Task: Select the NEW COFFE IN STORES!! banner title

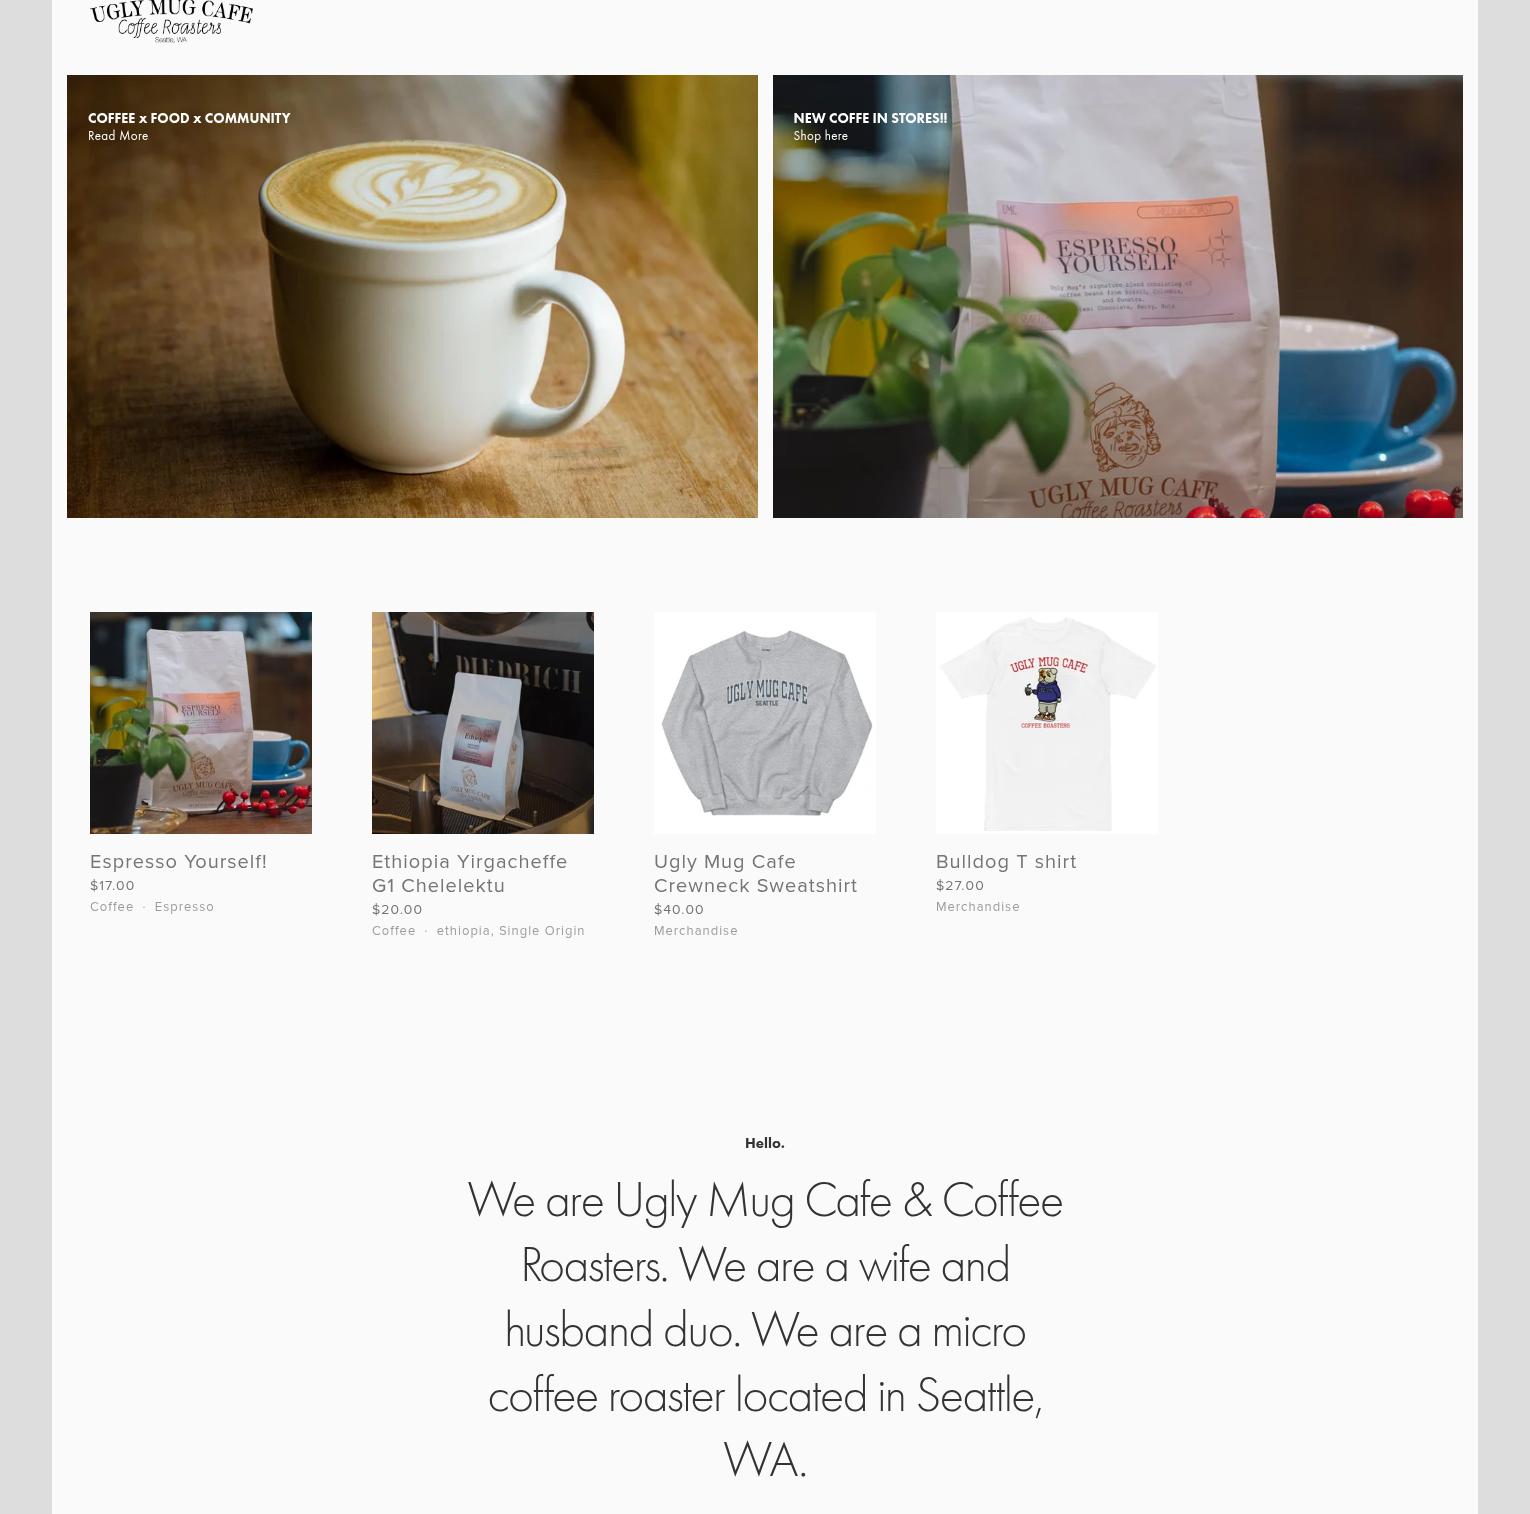Action: point(870,118)
